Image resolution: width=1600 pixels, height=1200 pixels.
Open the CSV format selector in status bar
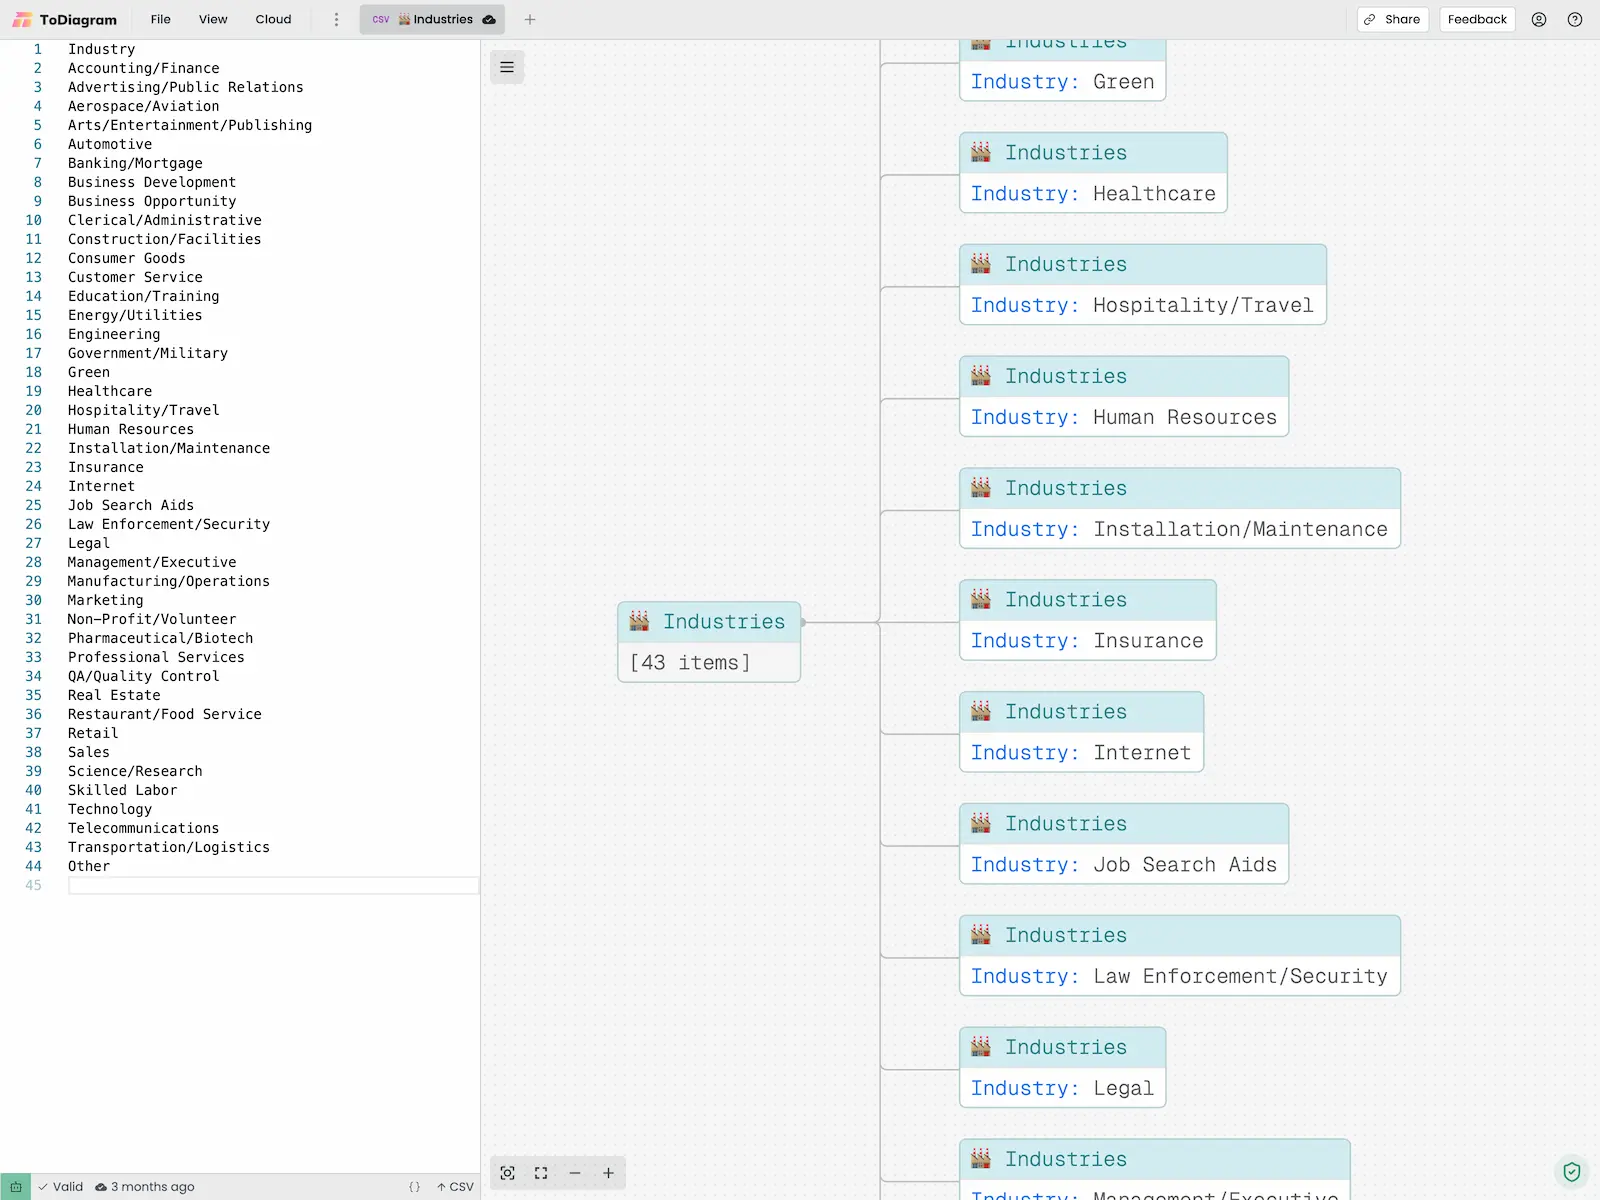(x=455, y=1187)
